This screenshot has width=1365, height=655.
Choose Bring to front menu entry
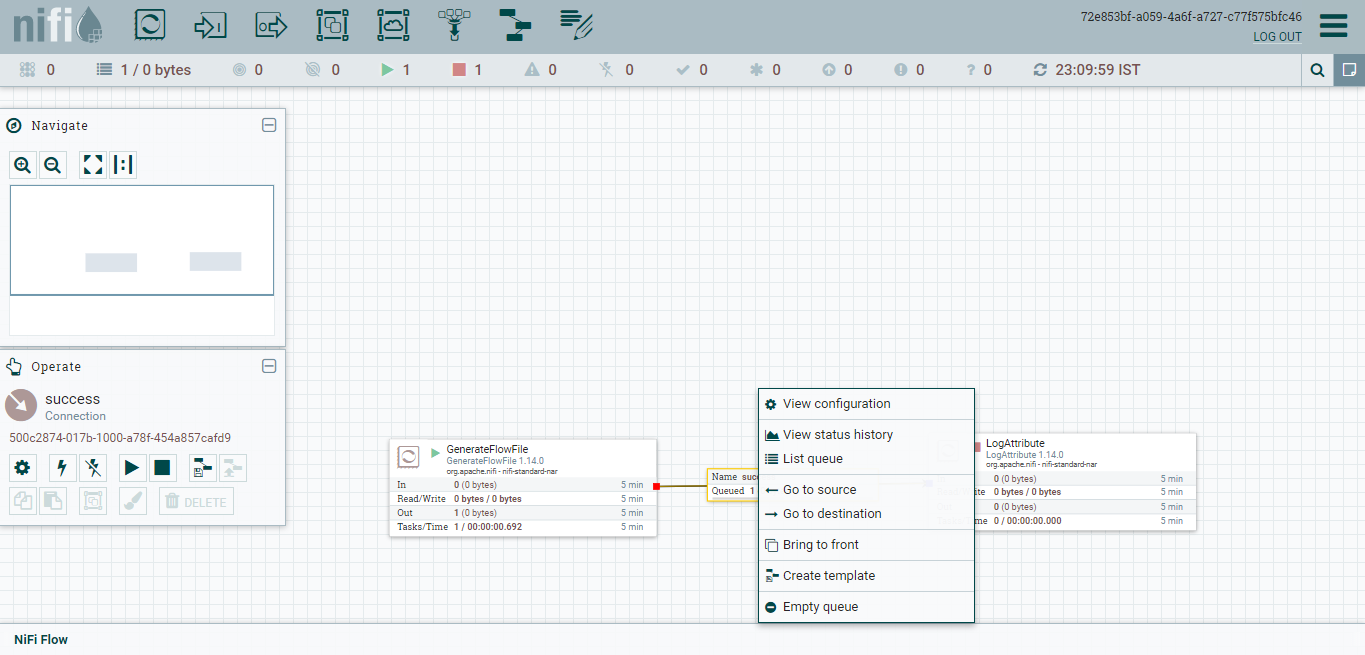coord(866,545)
